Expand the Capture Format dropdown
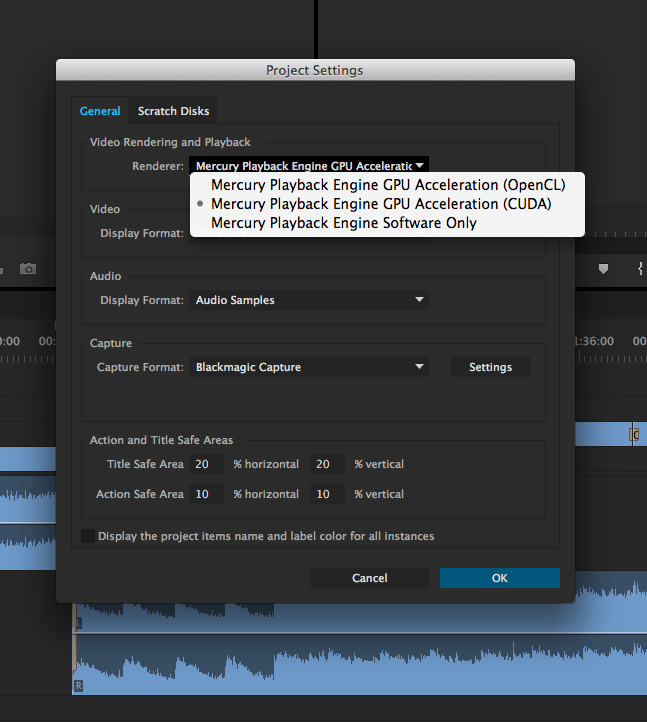 point(308,367)
